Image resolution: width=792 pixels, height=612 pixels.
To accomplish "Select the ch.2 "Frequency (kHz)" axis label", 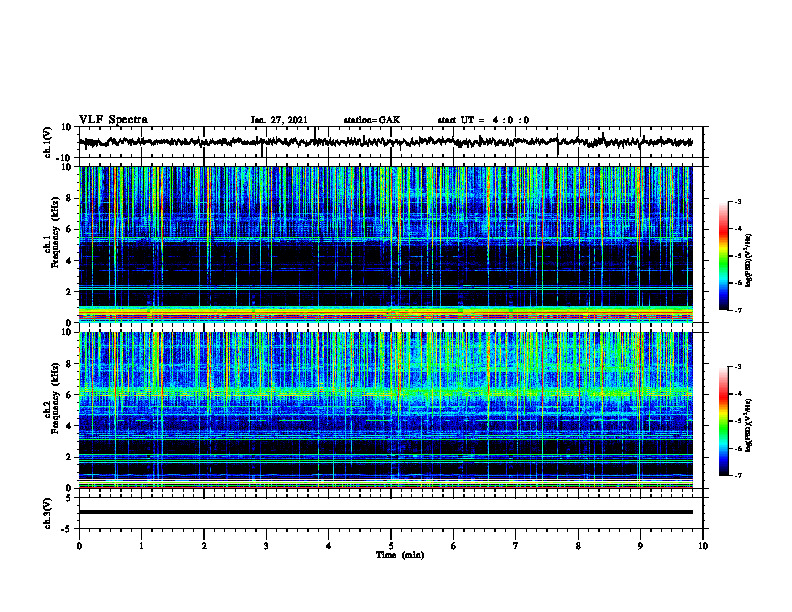I will [x=55, y=398].
